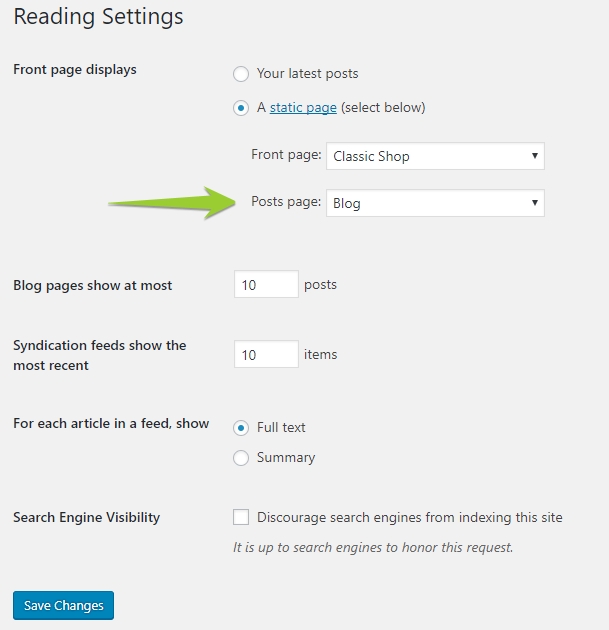Click the 'Posts page:' field label
This screenshot has height=630, width=609.
coord(286,202)
